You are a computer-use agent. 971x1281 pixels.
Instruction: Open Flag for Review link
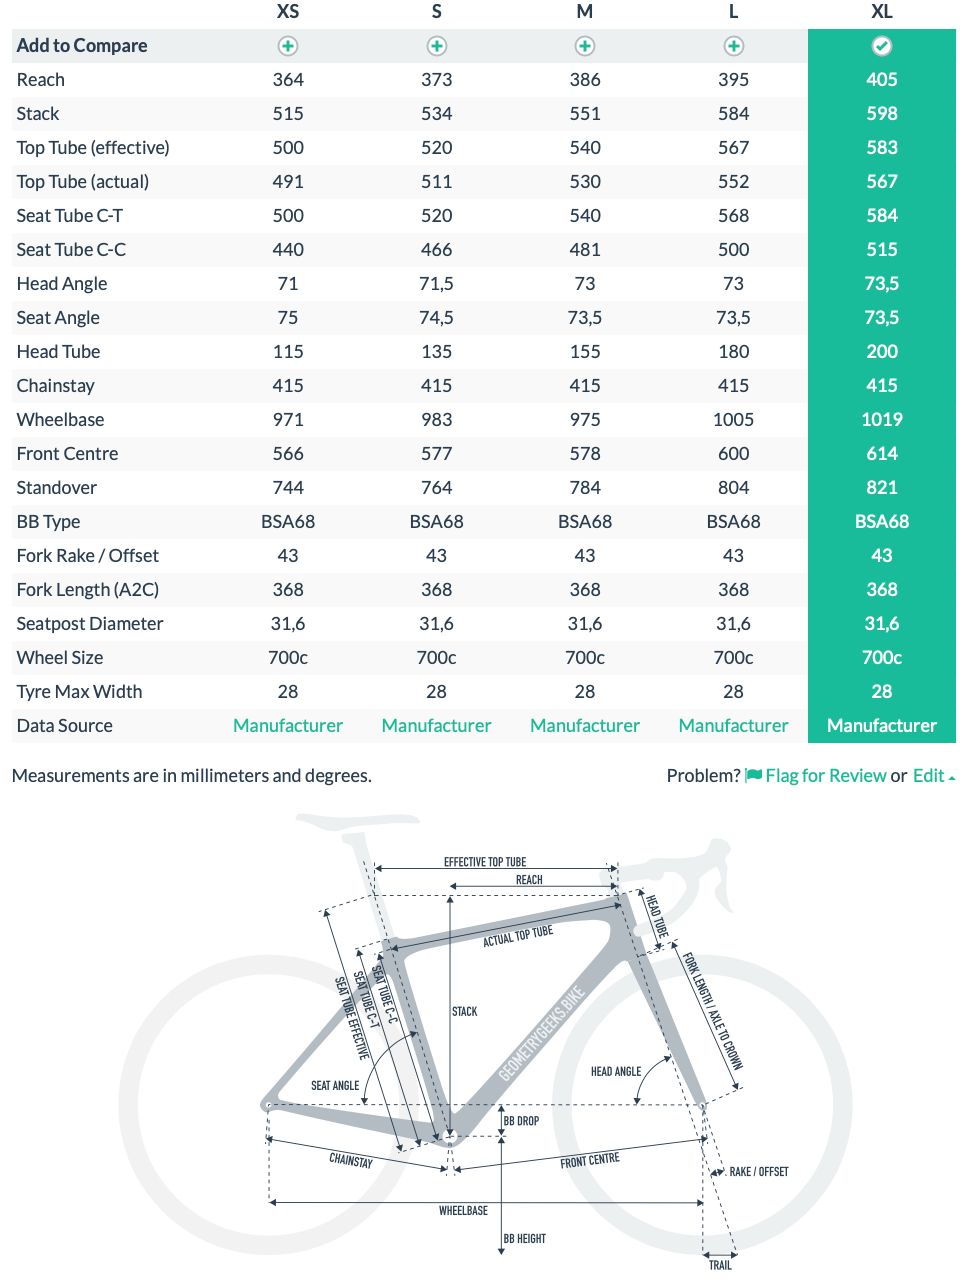pos(826,775)
